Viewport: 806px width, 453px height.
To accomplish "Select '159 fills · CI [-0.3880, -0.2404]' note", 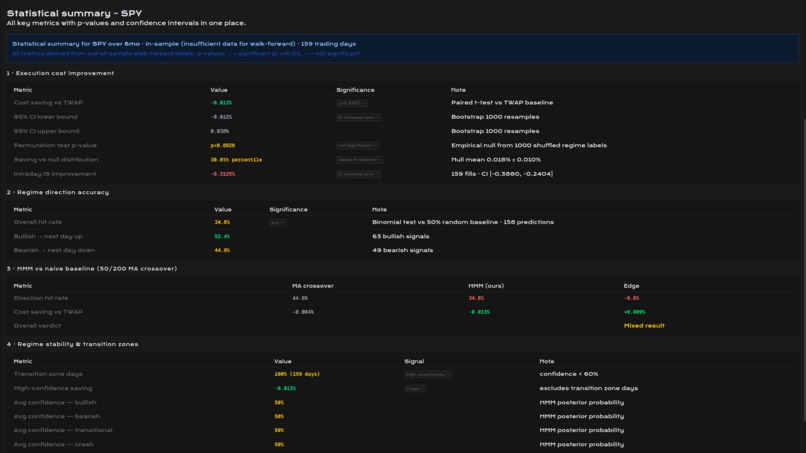I will [x=502, y=174].
